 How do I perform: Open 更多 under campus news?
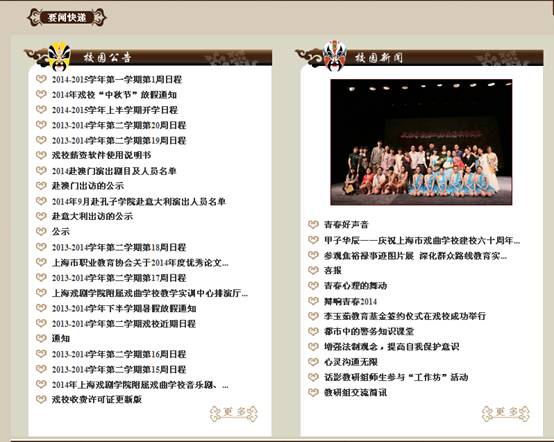click(506, 413)
